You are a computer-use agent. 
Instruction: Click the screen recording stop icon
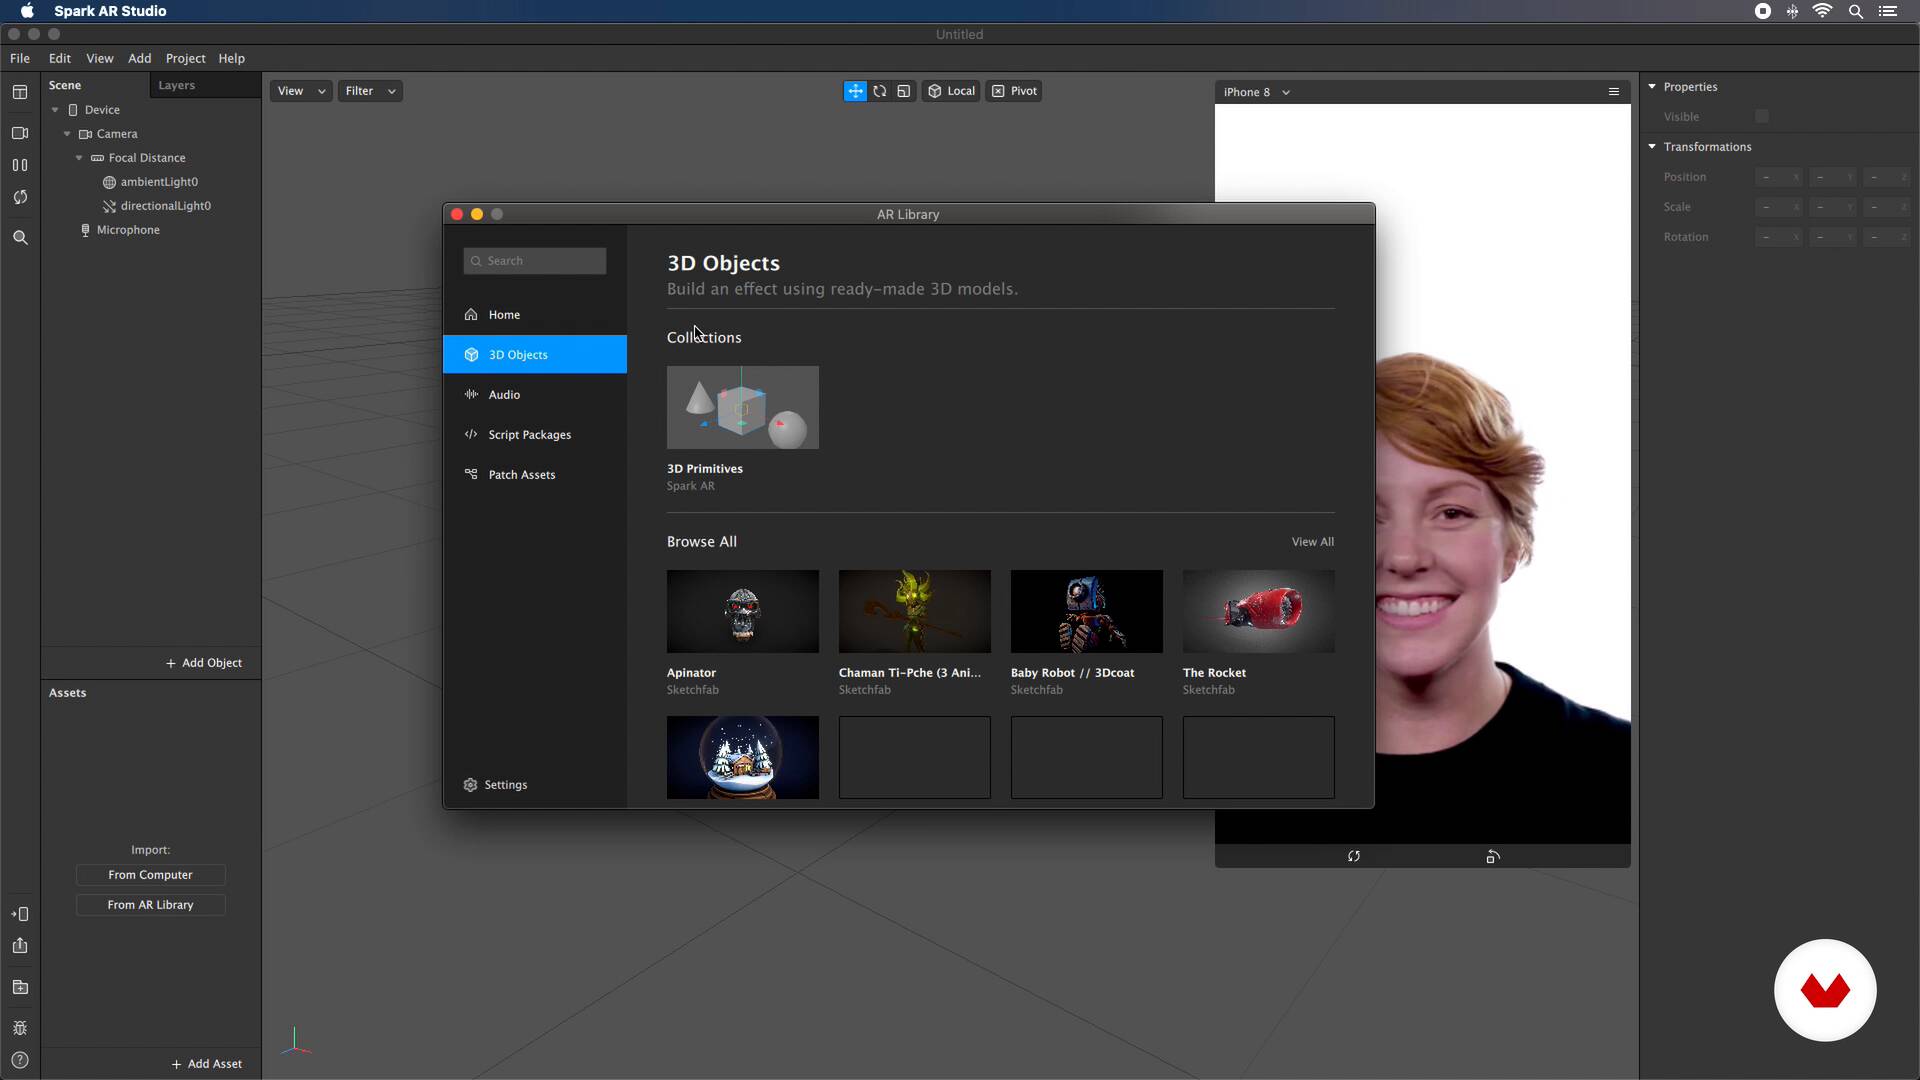[1763, 11]
